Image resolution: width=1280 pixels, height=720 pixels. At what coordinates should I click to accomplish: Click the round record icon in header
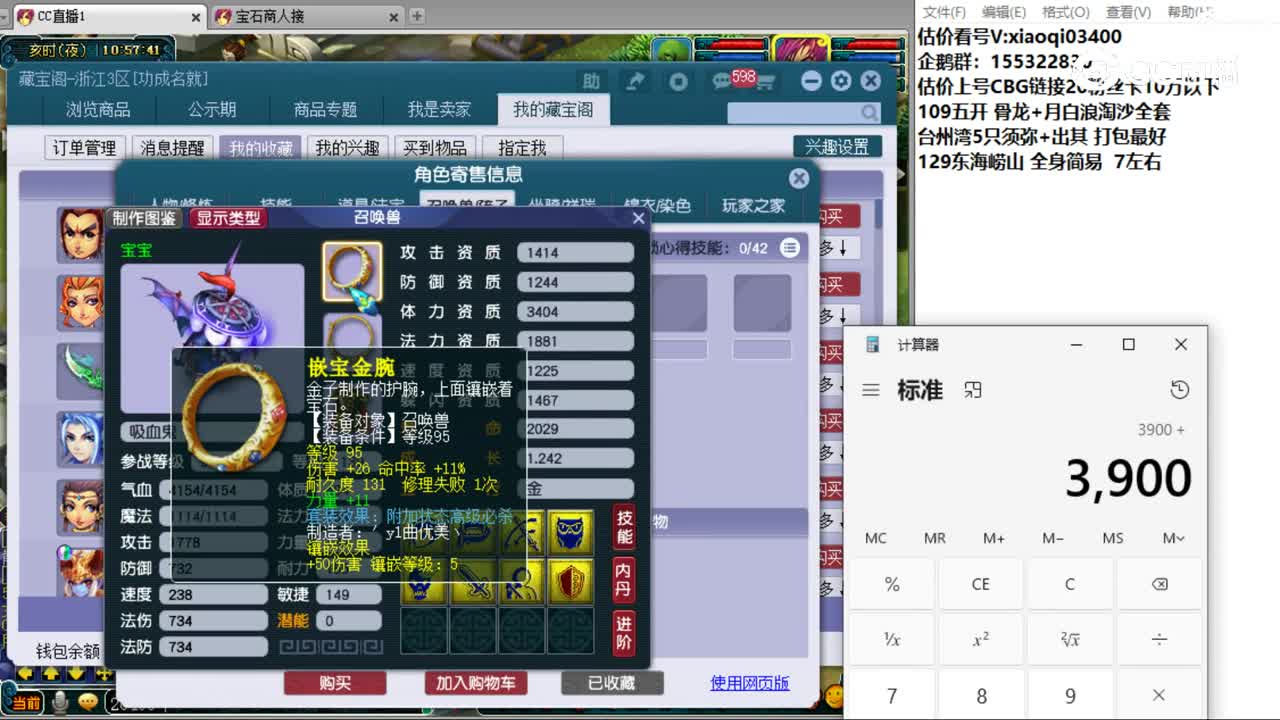tap(678, 81)
